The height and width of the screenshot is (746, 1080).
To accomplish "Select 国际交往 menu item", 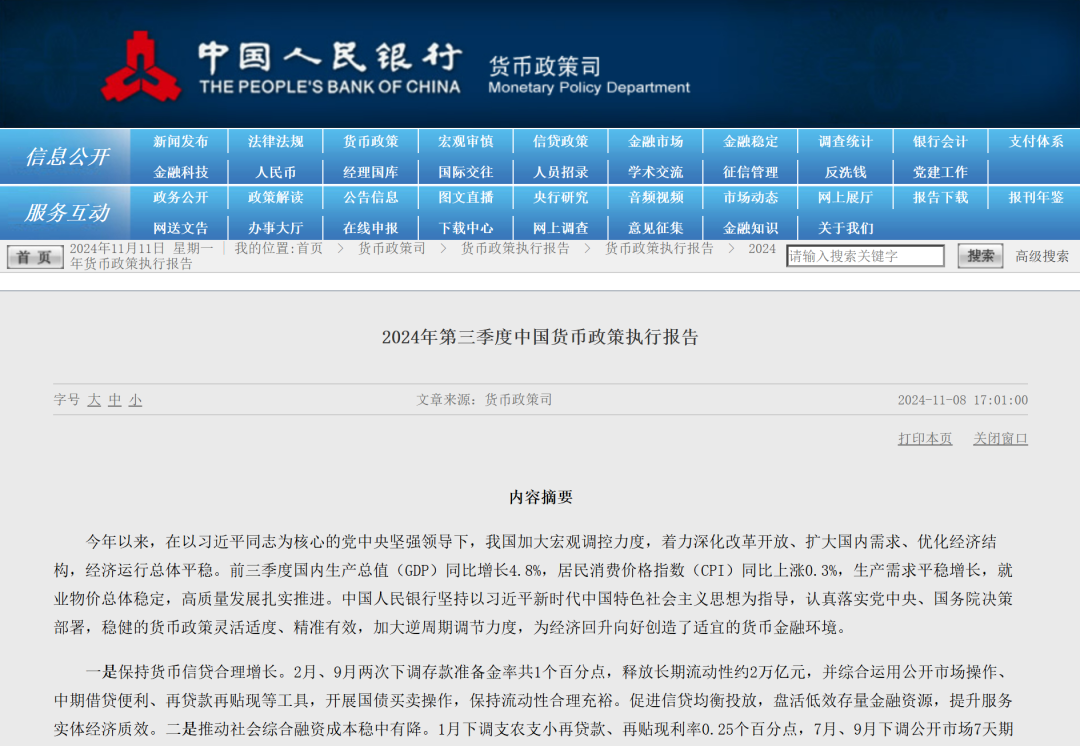I will coord(466,172).
